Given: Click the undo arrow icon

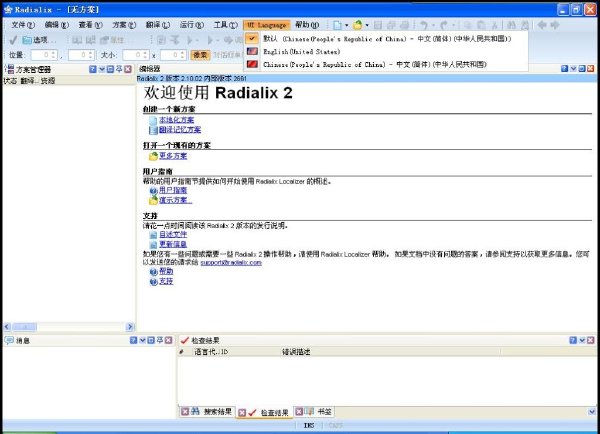Looking at the screenshot, I should [x=424, y=25].
